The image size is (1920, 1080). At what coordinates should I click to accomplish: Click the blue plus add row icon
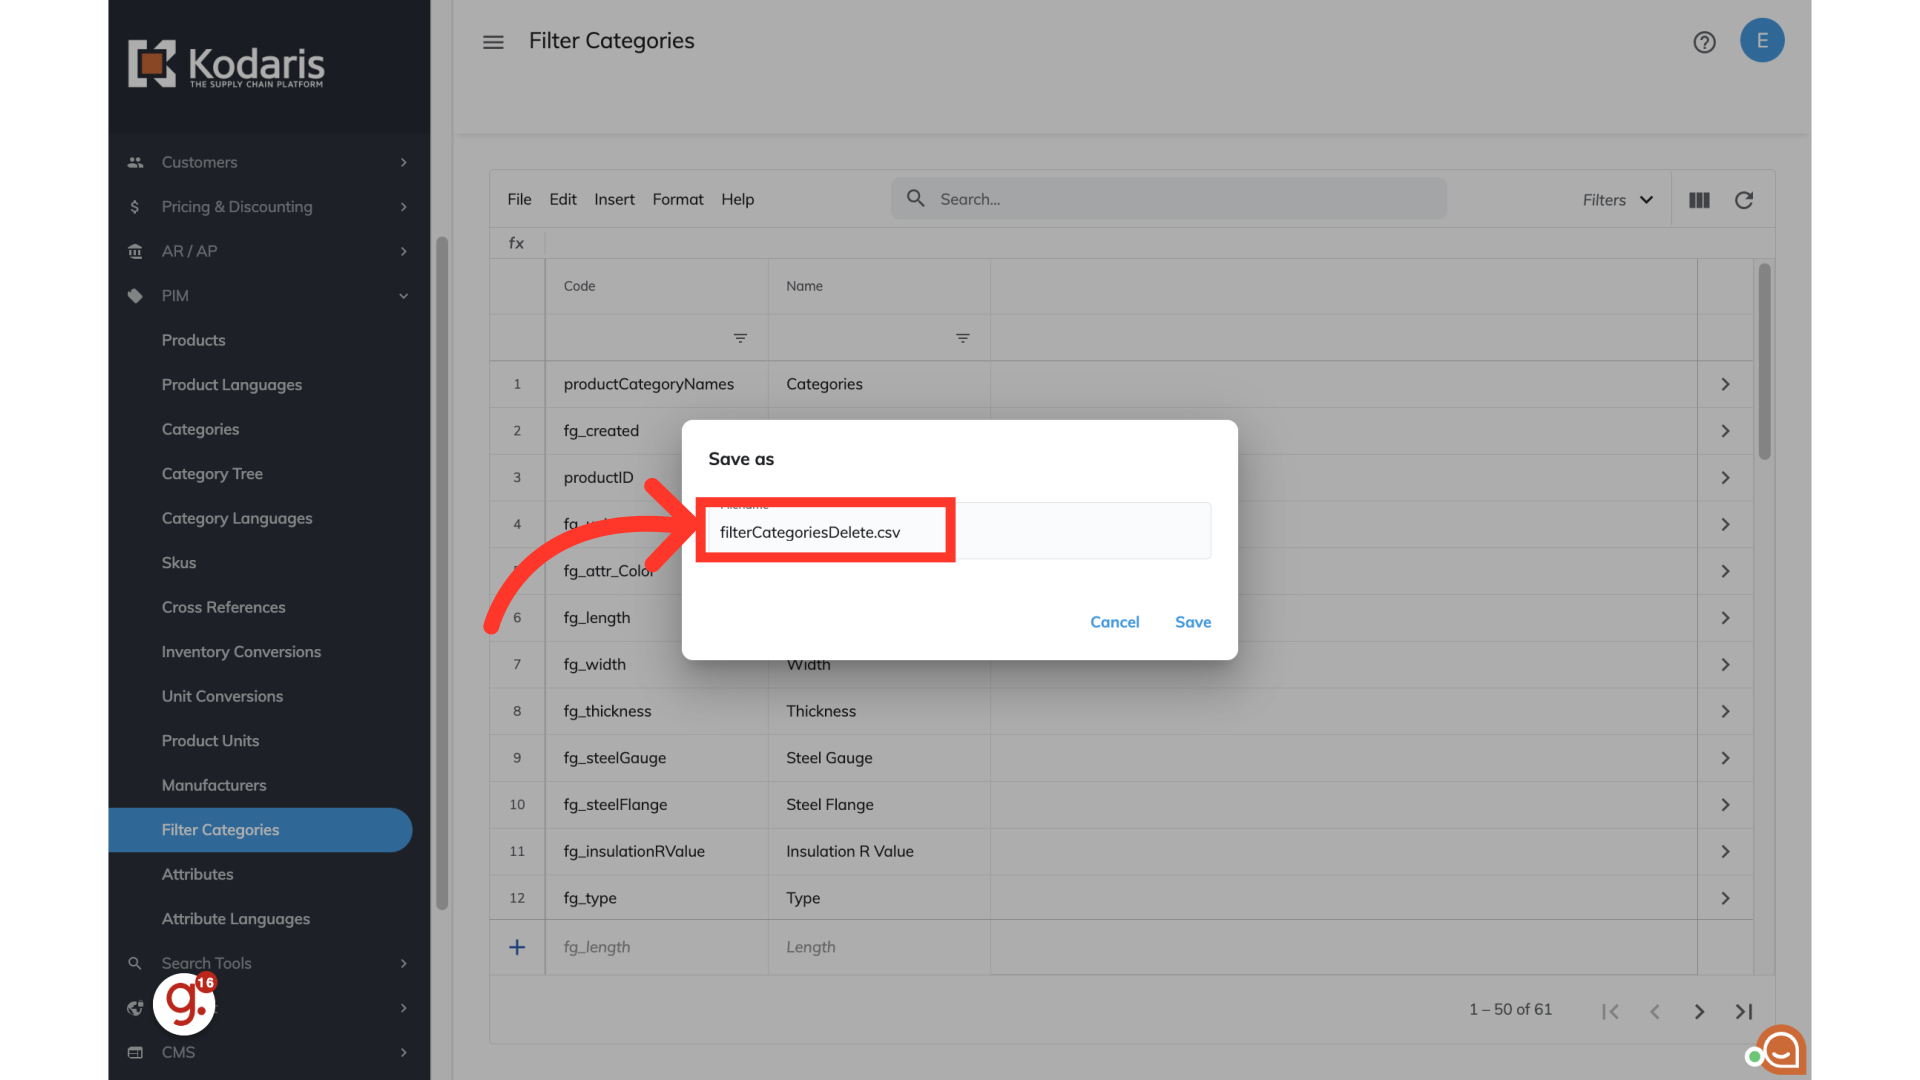pos(517,947)
